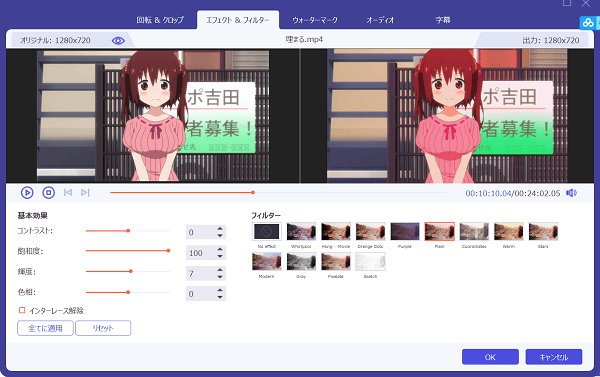Adjust the 輝度 slider handle
The image size is (600, 377).
click(x=131, y=271)
